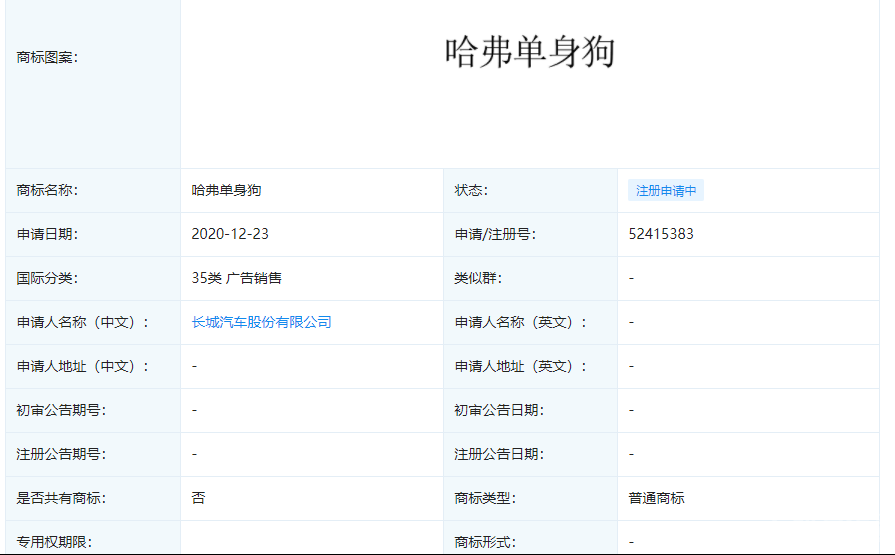Viewport: 895px width, 555px height.
Task: Click the 商标图案 label
Action: click(47, 57)
